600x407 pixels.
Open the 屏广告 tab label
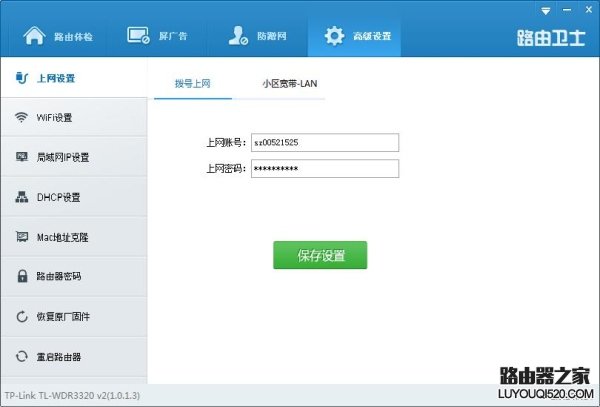point(173,36)
